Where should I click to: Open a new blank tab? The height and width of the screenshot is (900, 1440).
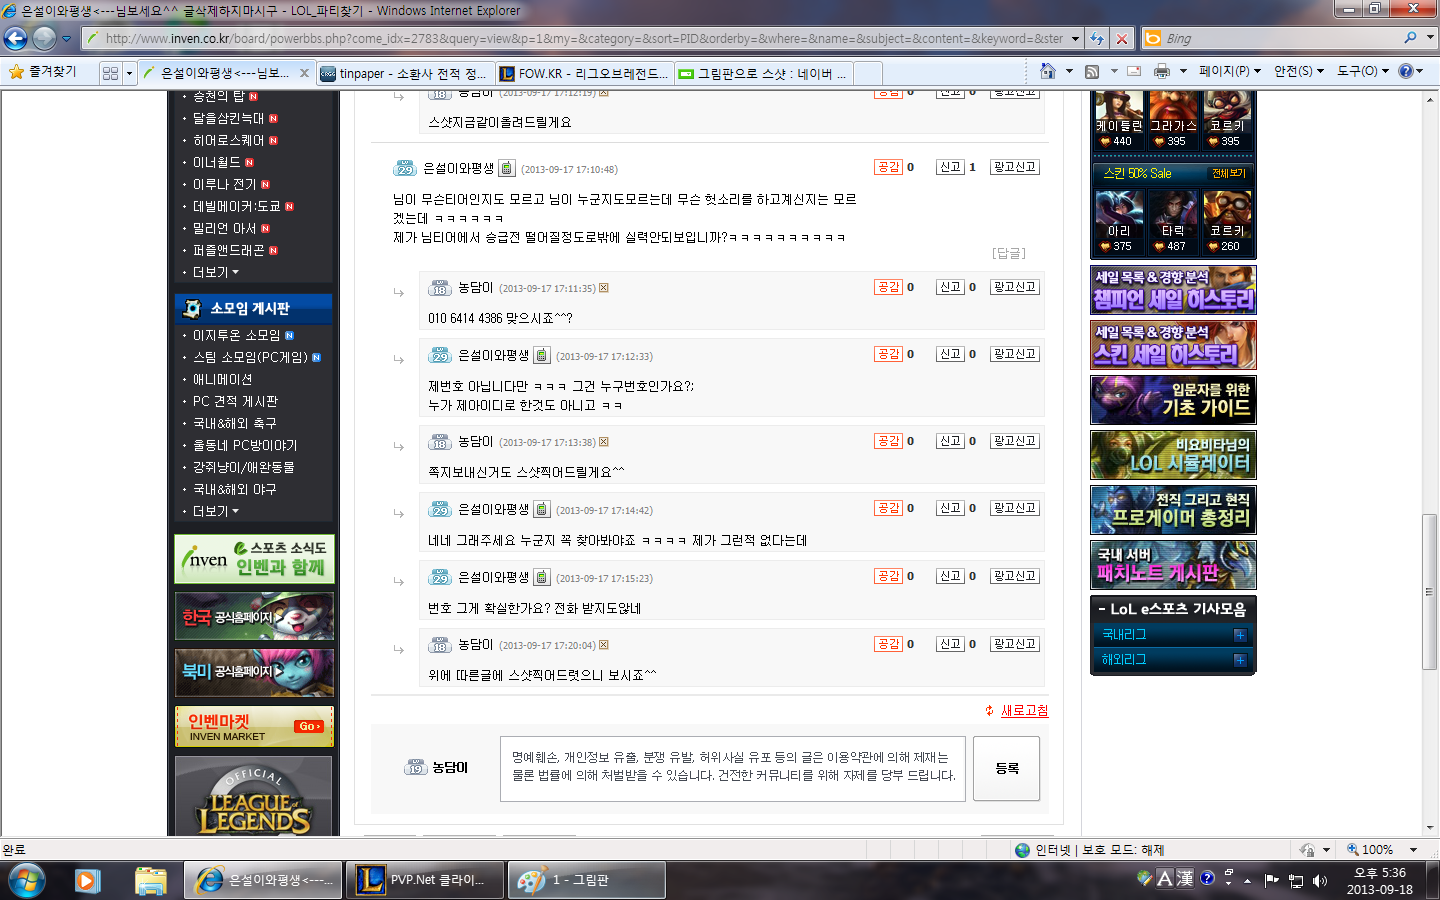(868, 73)
